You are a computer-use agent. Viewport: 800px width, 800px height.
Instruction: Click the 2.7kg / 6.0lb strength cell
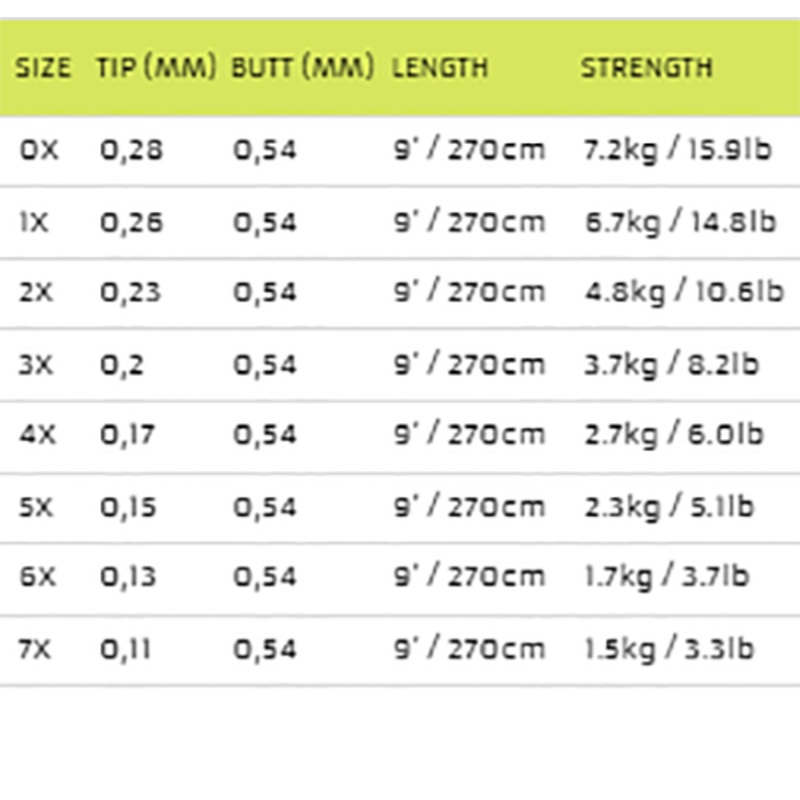tap(673, 435)
